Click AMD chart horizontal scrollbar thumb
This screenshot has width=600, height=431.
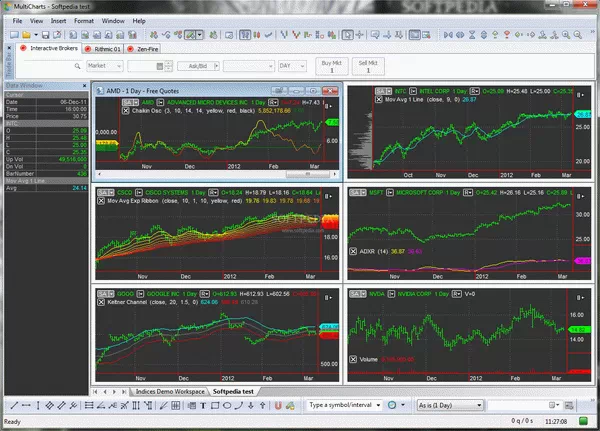coord(308,174)
